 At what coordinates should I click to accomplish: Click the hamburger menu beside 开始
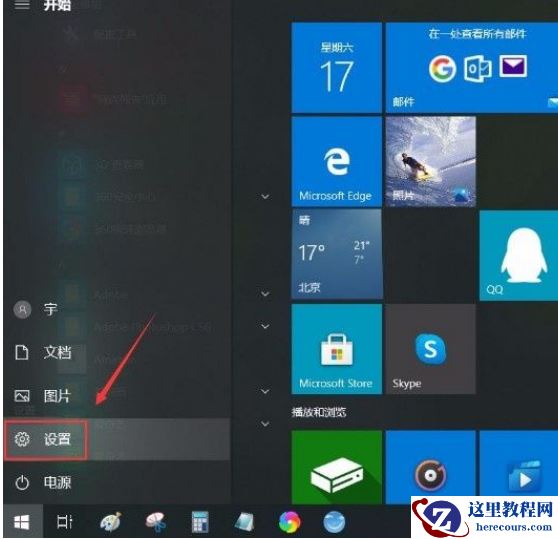[22, 5]
